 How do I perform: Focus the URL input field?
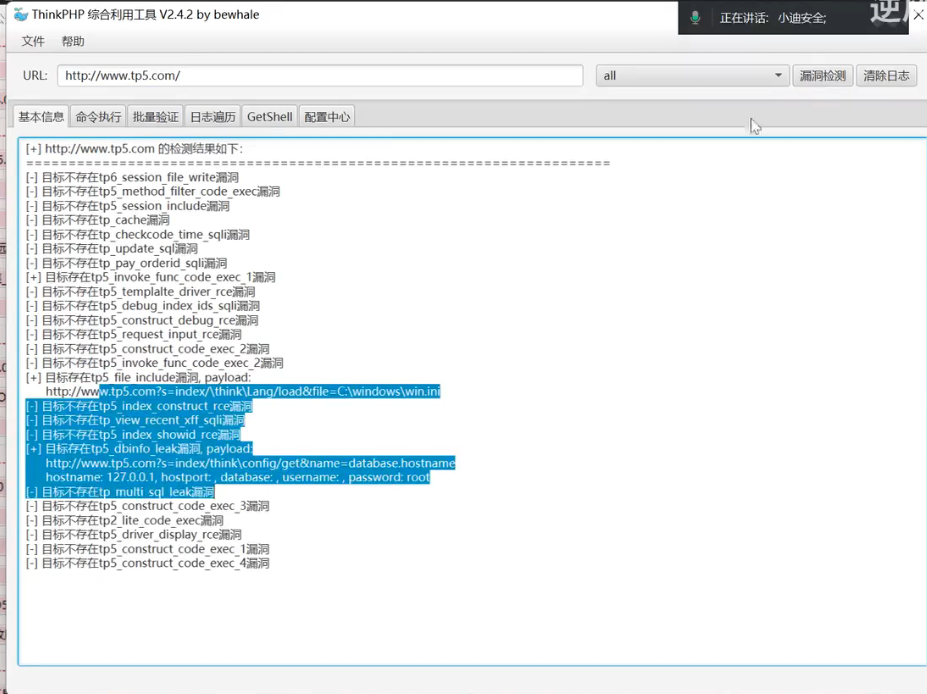tap(320, 76)
